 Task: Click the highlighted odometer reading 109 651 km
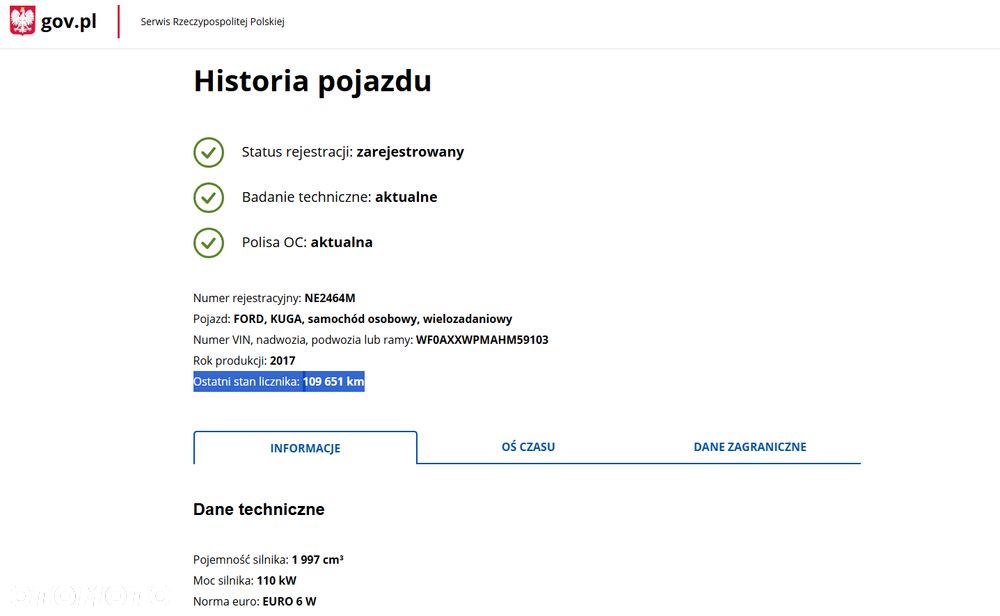pos(334,381)
